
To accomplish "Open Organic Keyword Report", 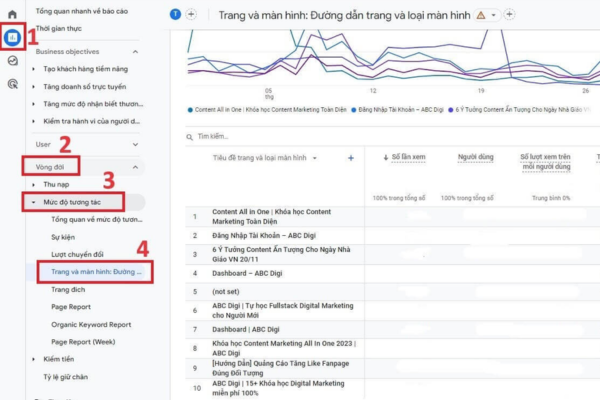I will click(x=91, y=325).
